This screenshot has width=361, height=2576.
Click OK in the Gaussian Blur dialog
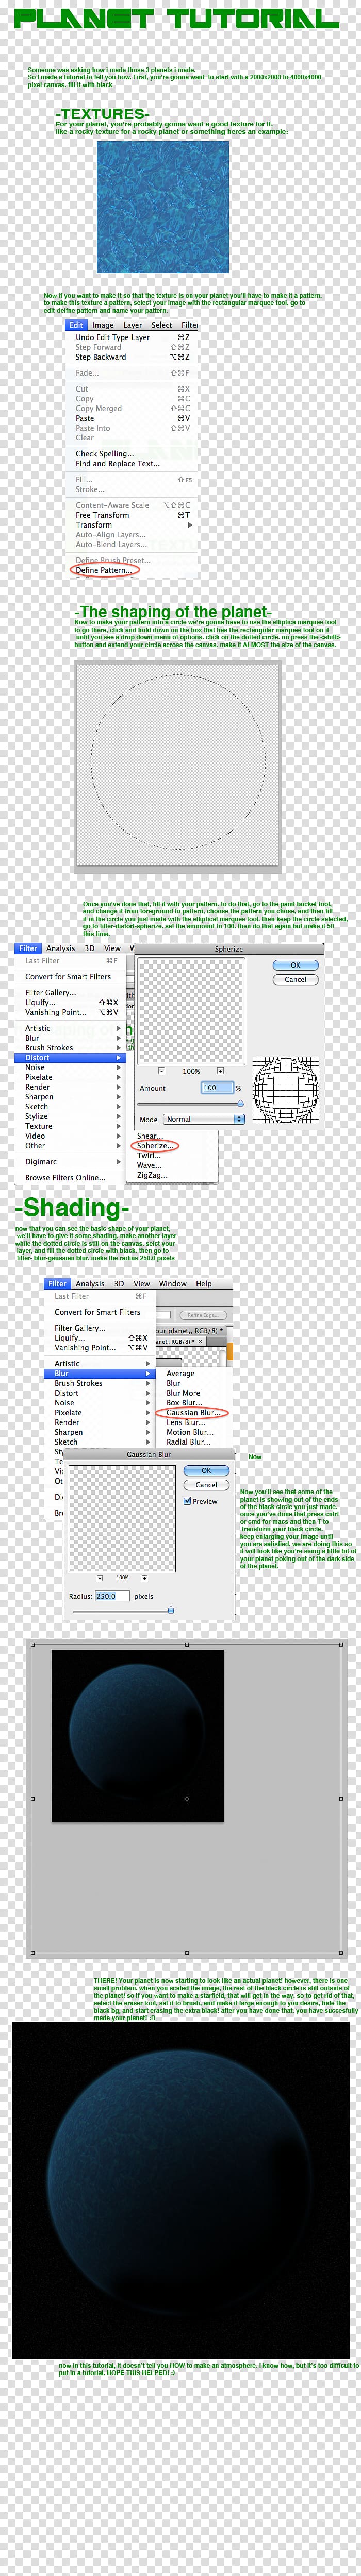[206, 1471]
